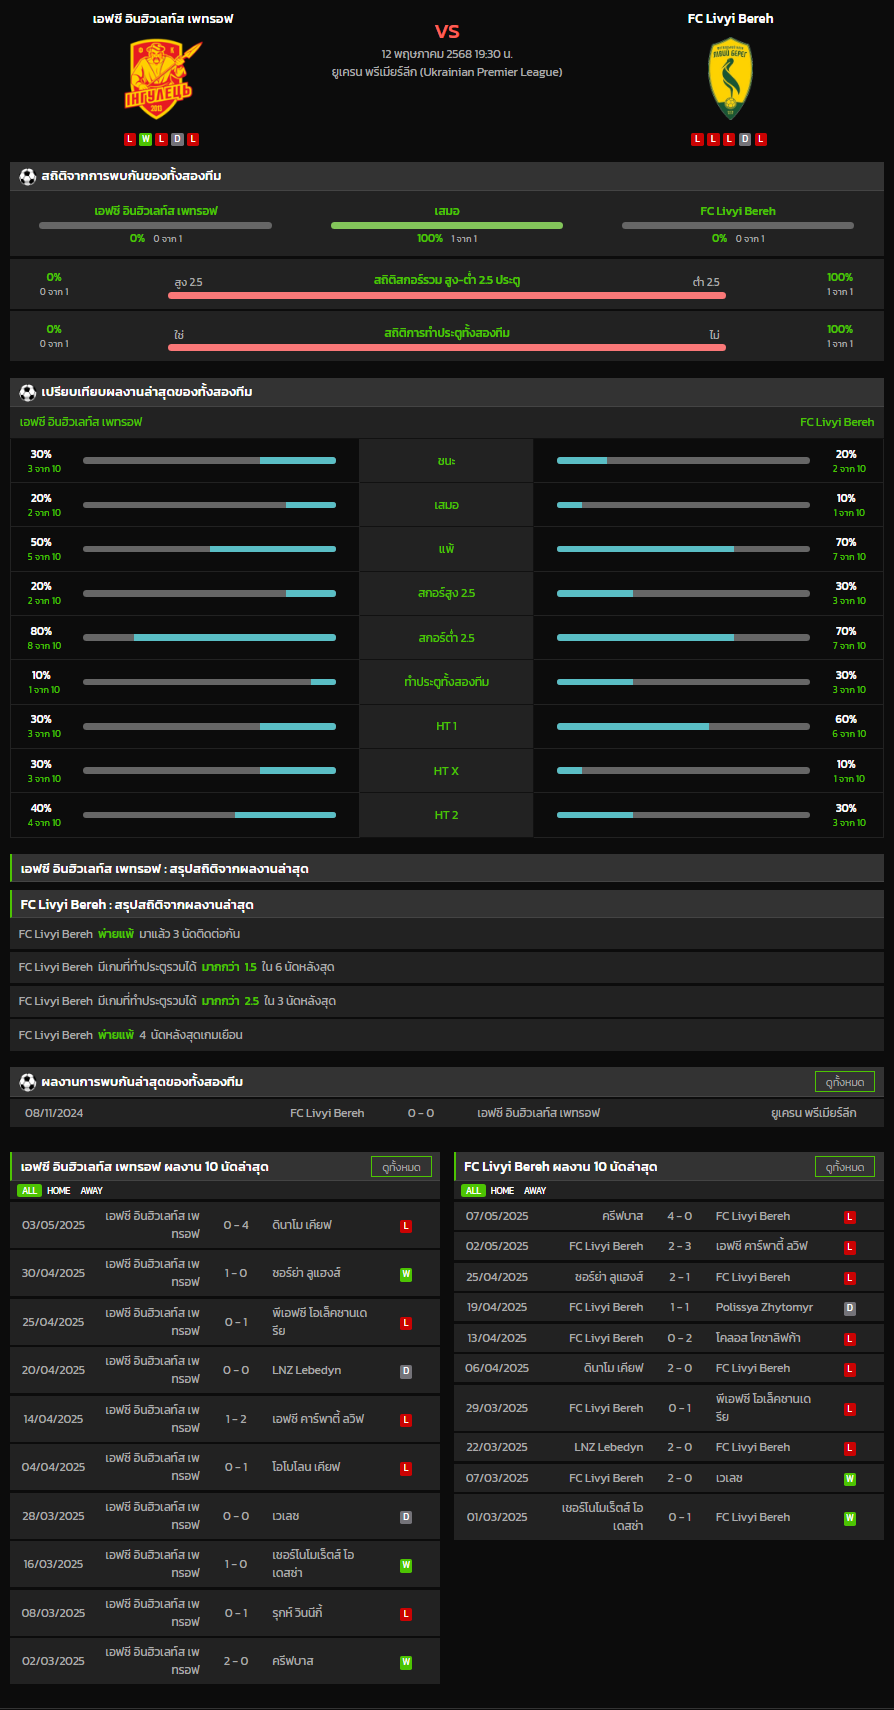Click the W badge in Inhulets 02/03/2025 row
Screen dimensions: 894x1710
pos(406,1662)
